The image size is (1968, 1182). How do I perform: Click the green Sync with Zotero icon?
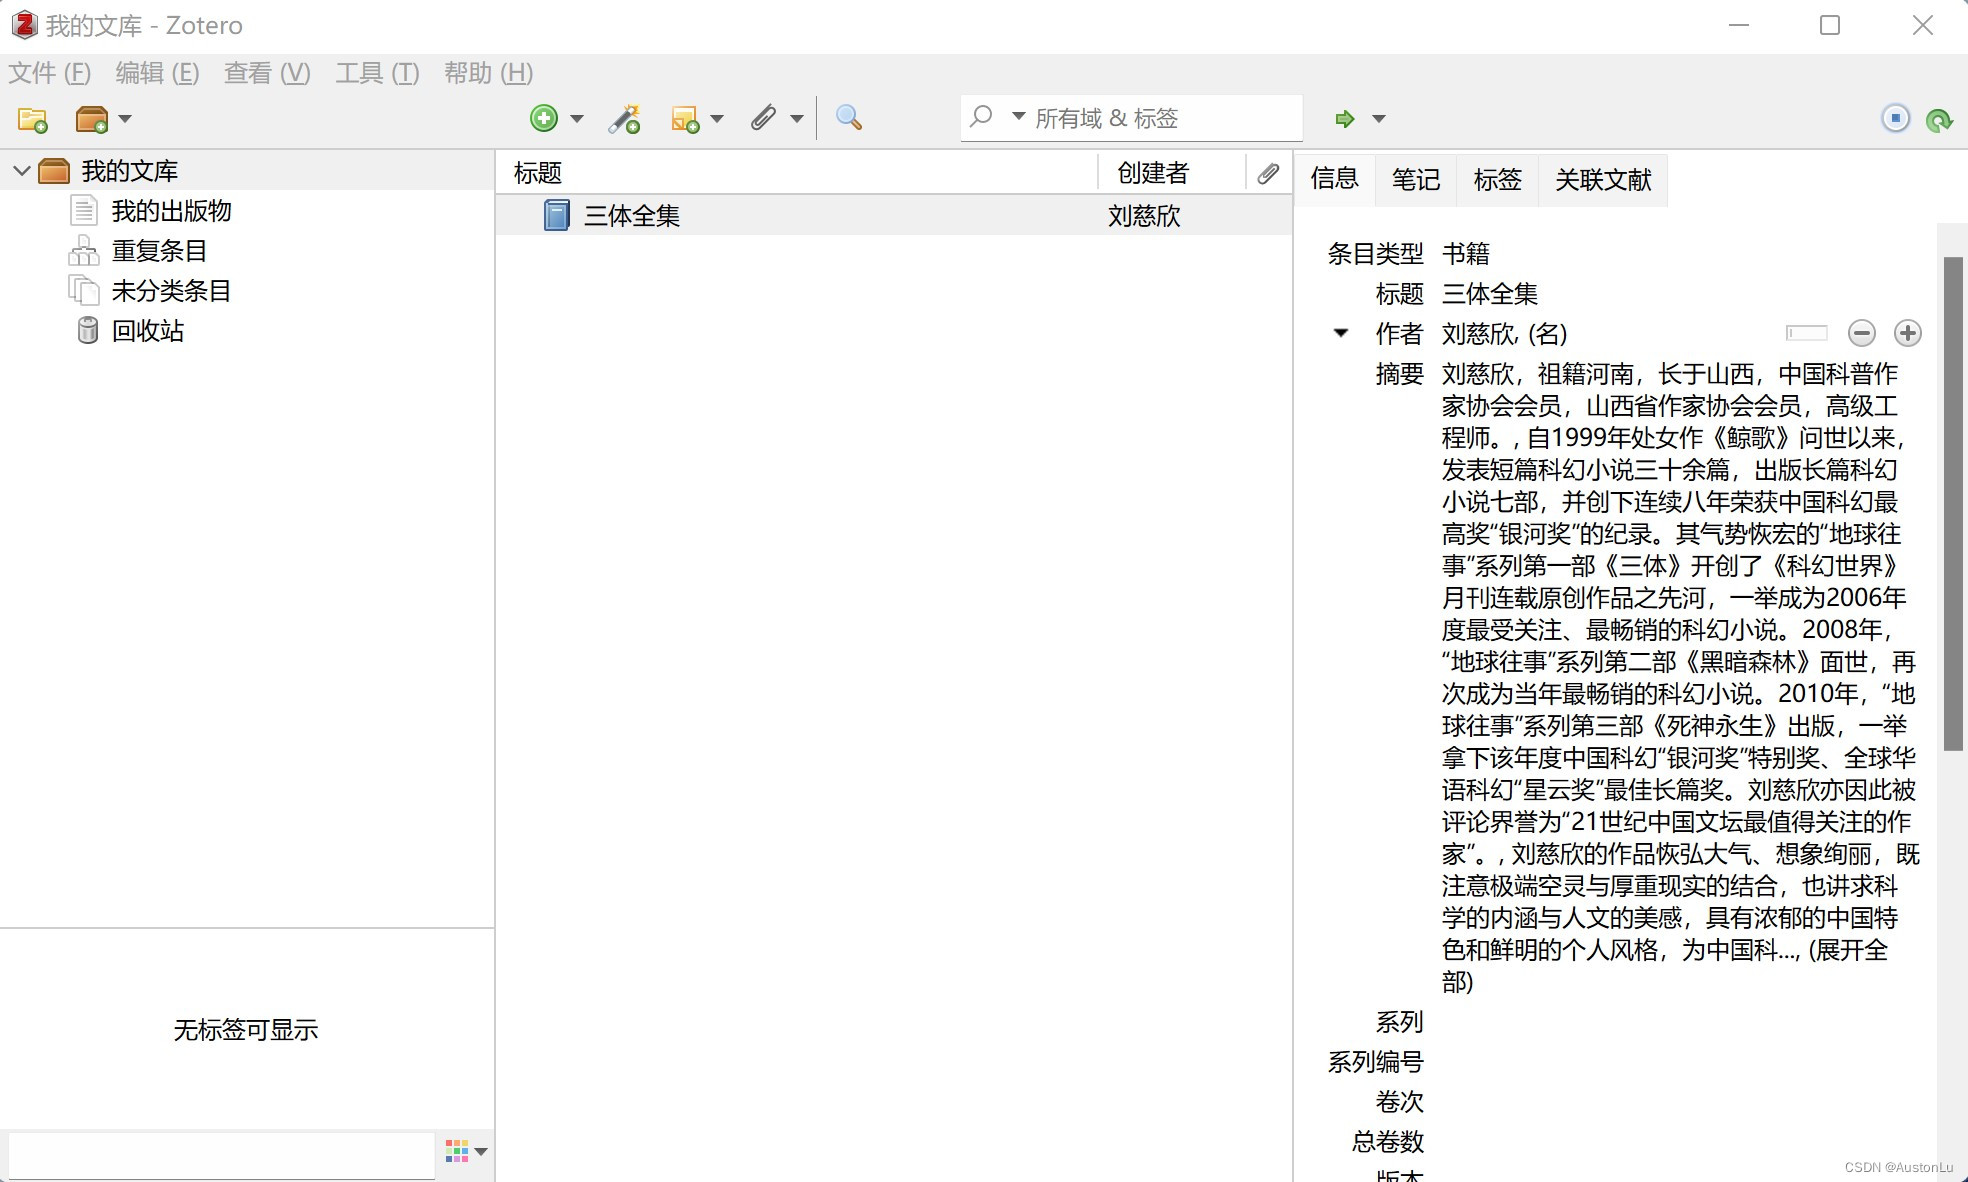pyautogui.click(x=1939, y=120)
